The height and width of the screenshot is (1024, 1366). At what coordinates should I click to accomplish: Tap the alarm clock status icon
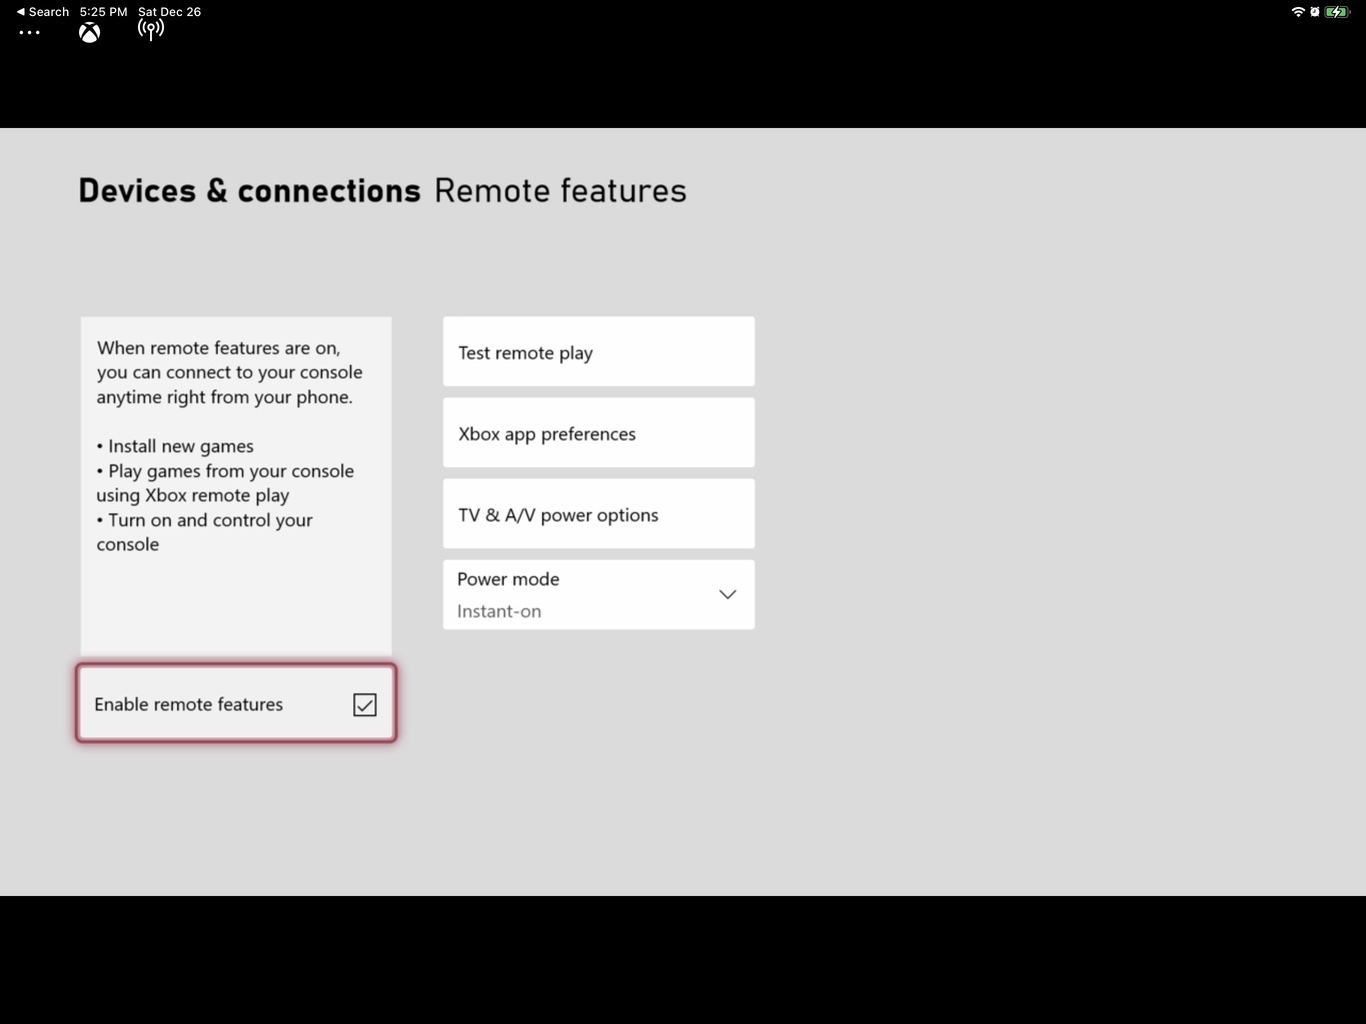click(x=1315, y=12)
